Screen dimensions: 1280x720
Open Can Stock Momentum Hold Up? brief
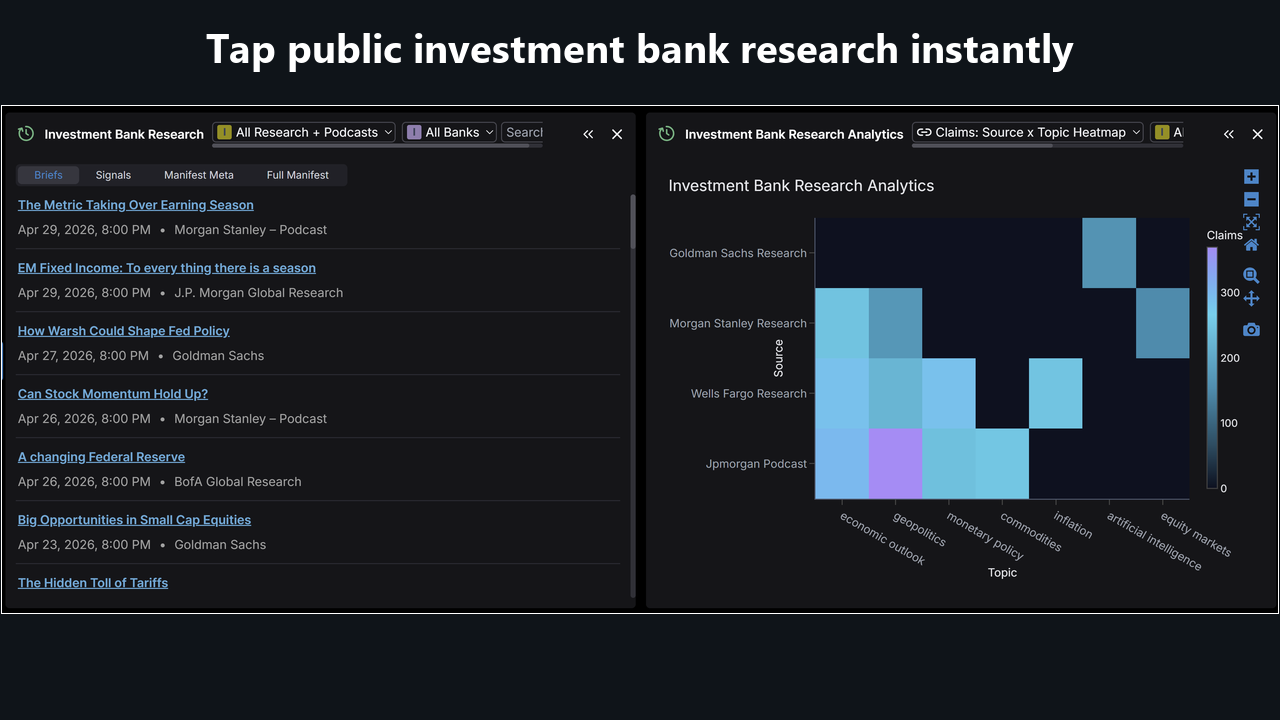click(113, 394)
